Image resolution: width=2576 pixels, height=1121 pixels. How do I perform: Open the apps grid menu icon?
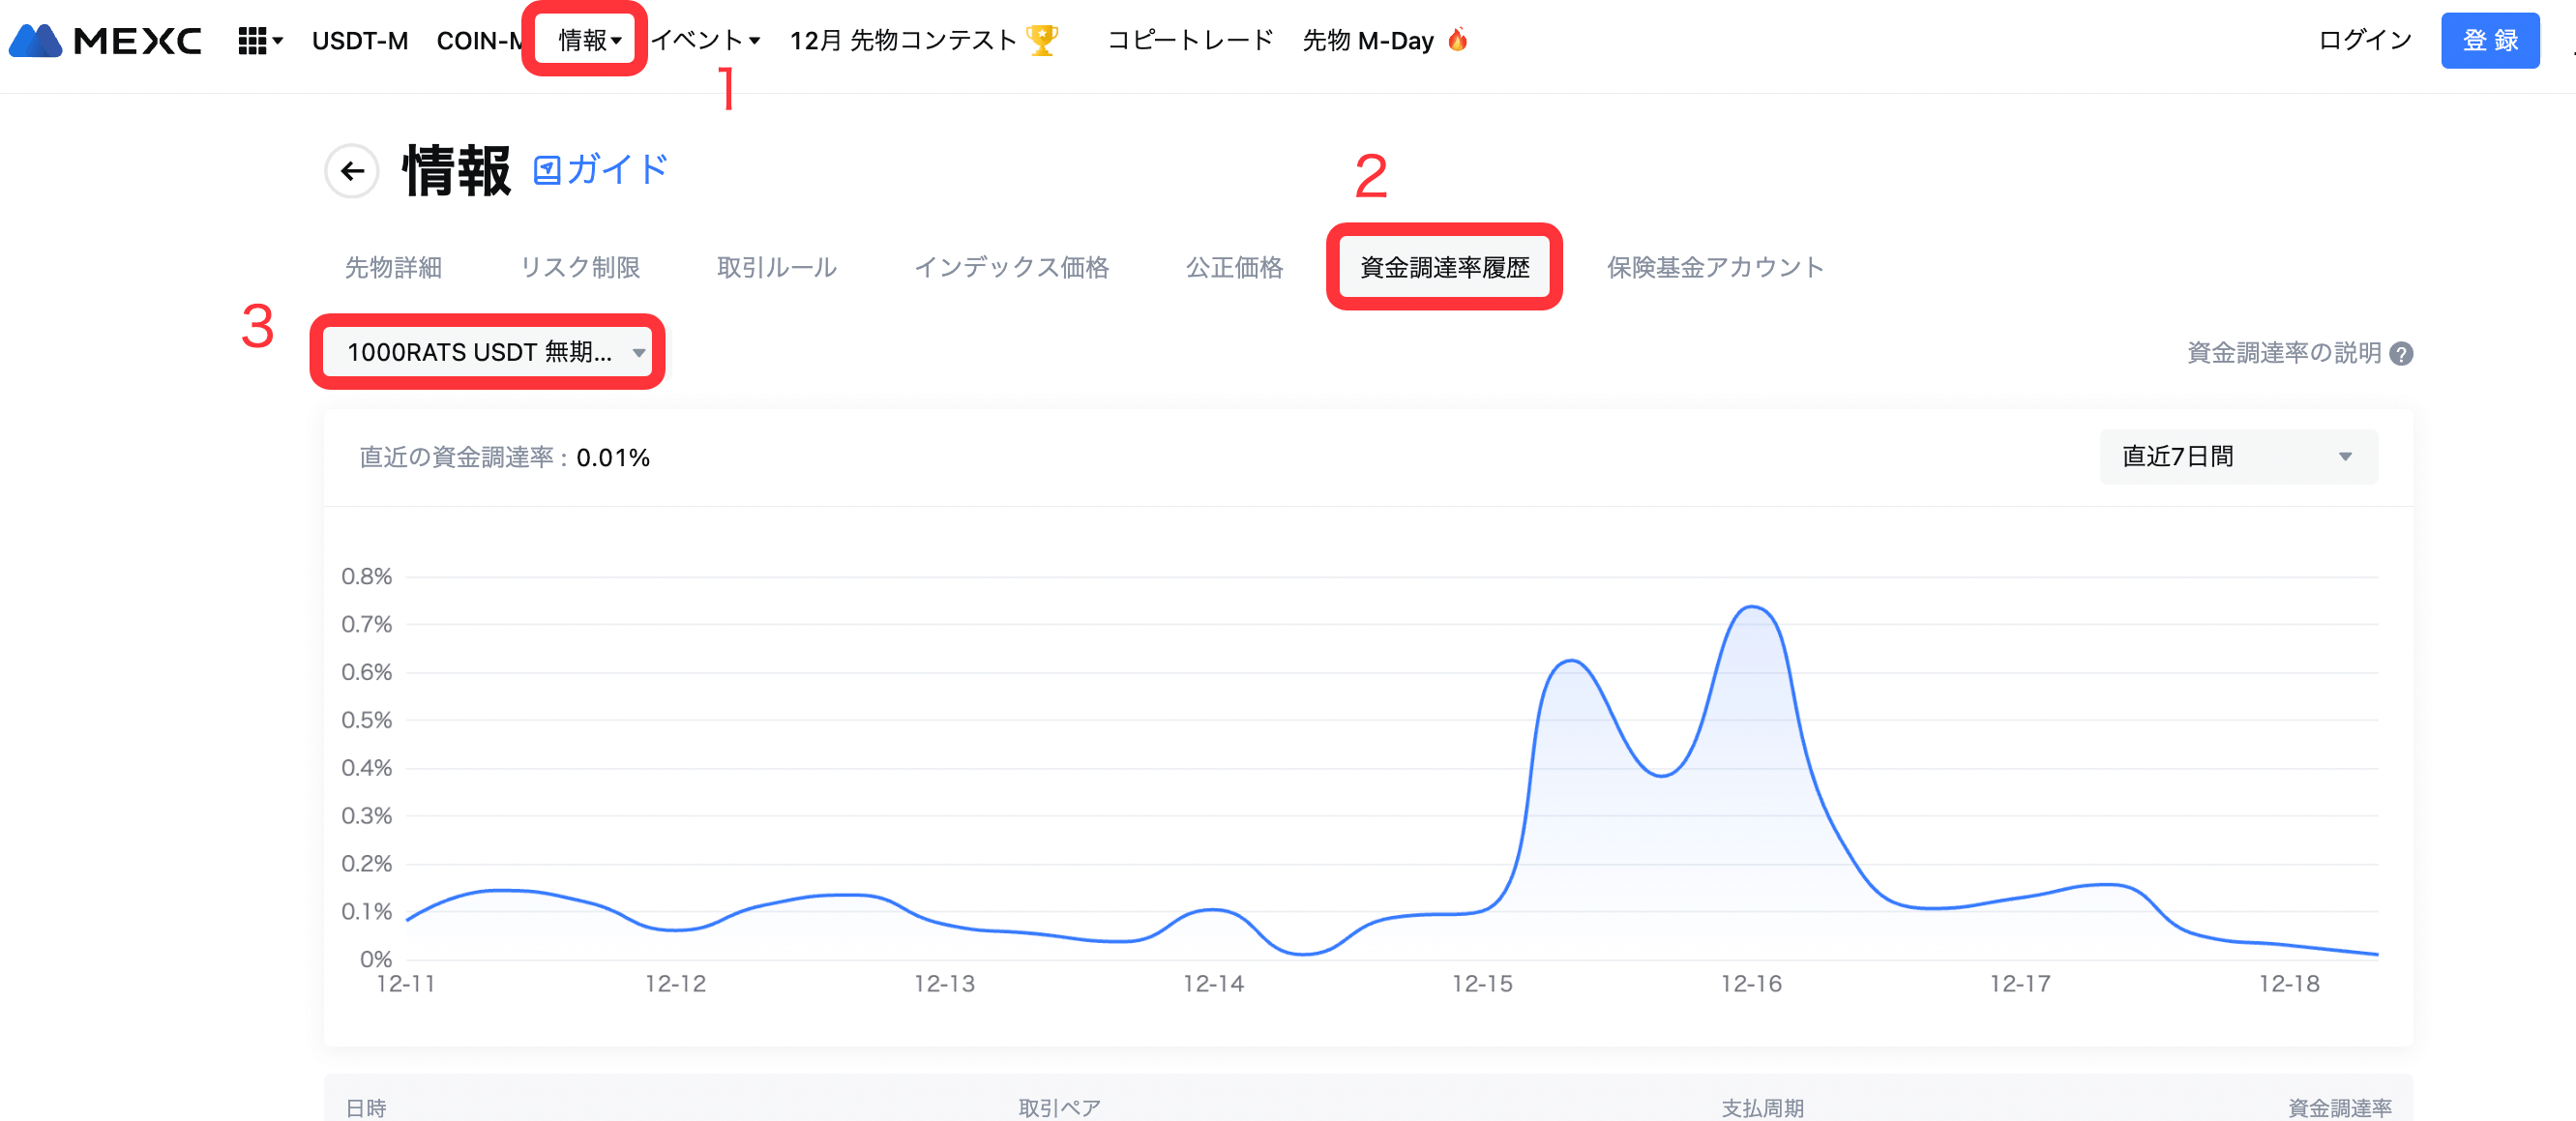[x=252, y=40]
